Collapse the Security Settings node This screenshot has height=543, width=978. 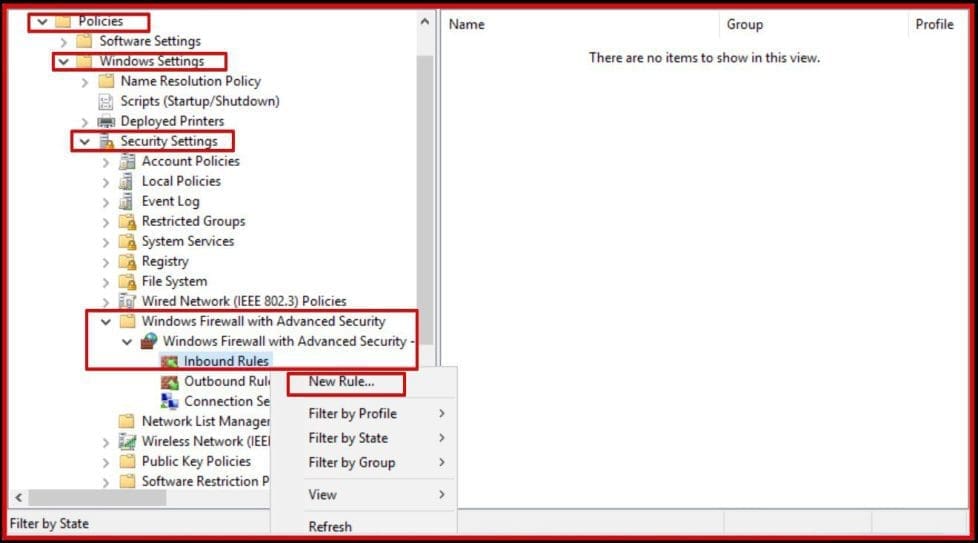pyautogui.click(x=85, y=141)
